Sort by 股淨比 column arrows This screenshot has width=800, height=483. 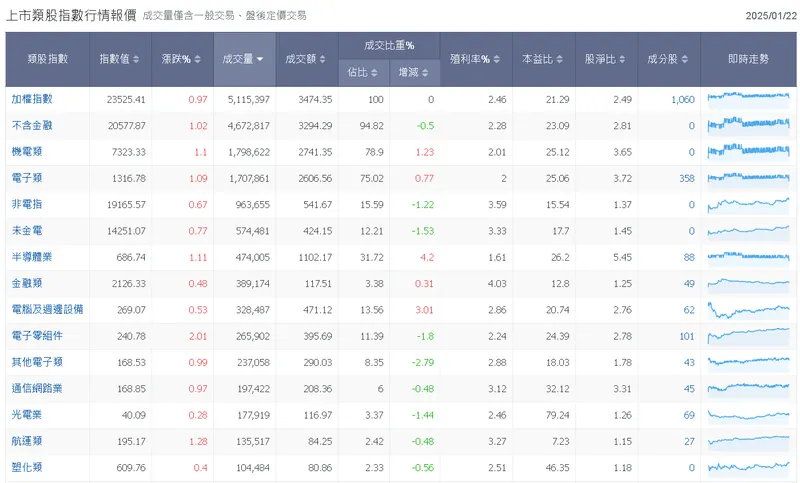[x=622, y=59]
